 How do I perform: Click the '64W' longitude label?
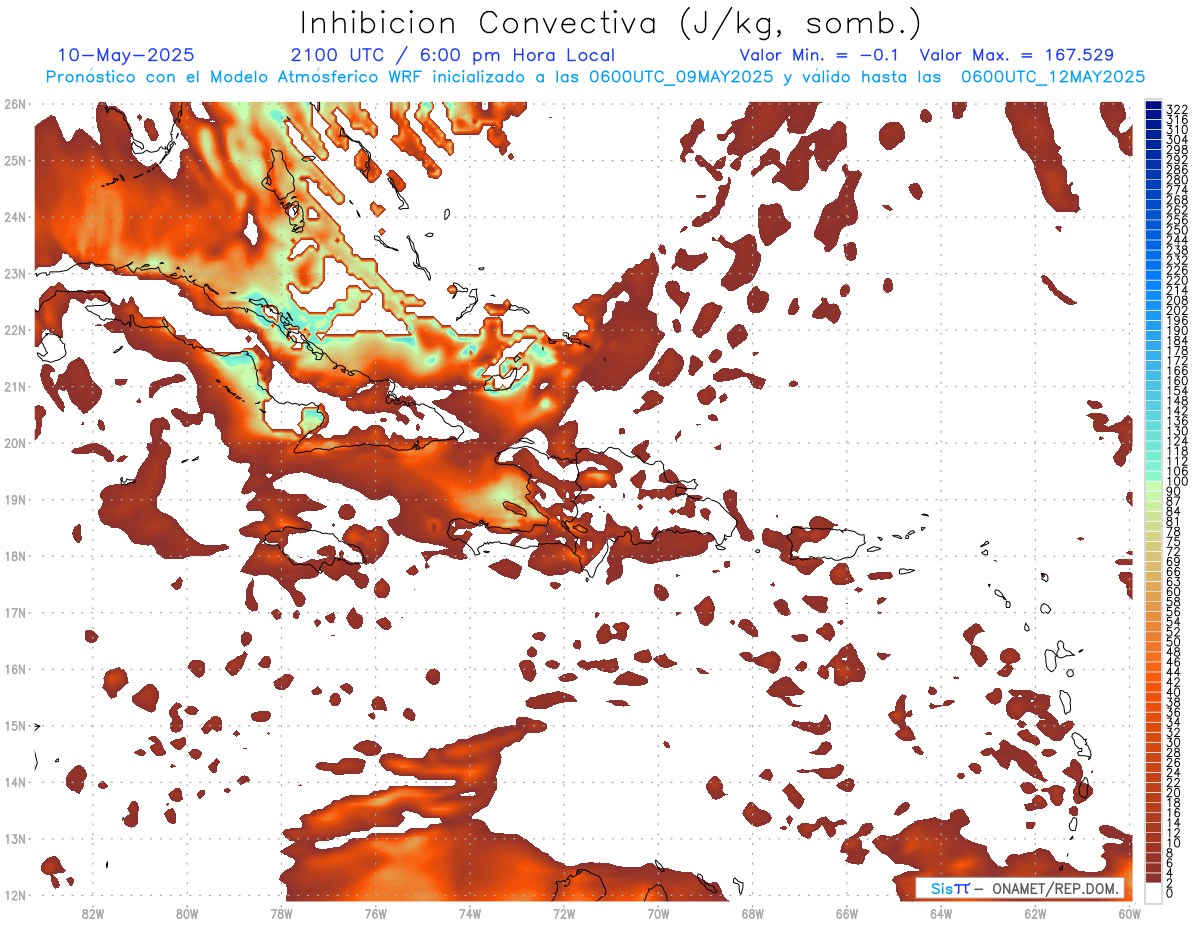pos(941,913)
